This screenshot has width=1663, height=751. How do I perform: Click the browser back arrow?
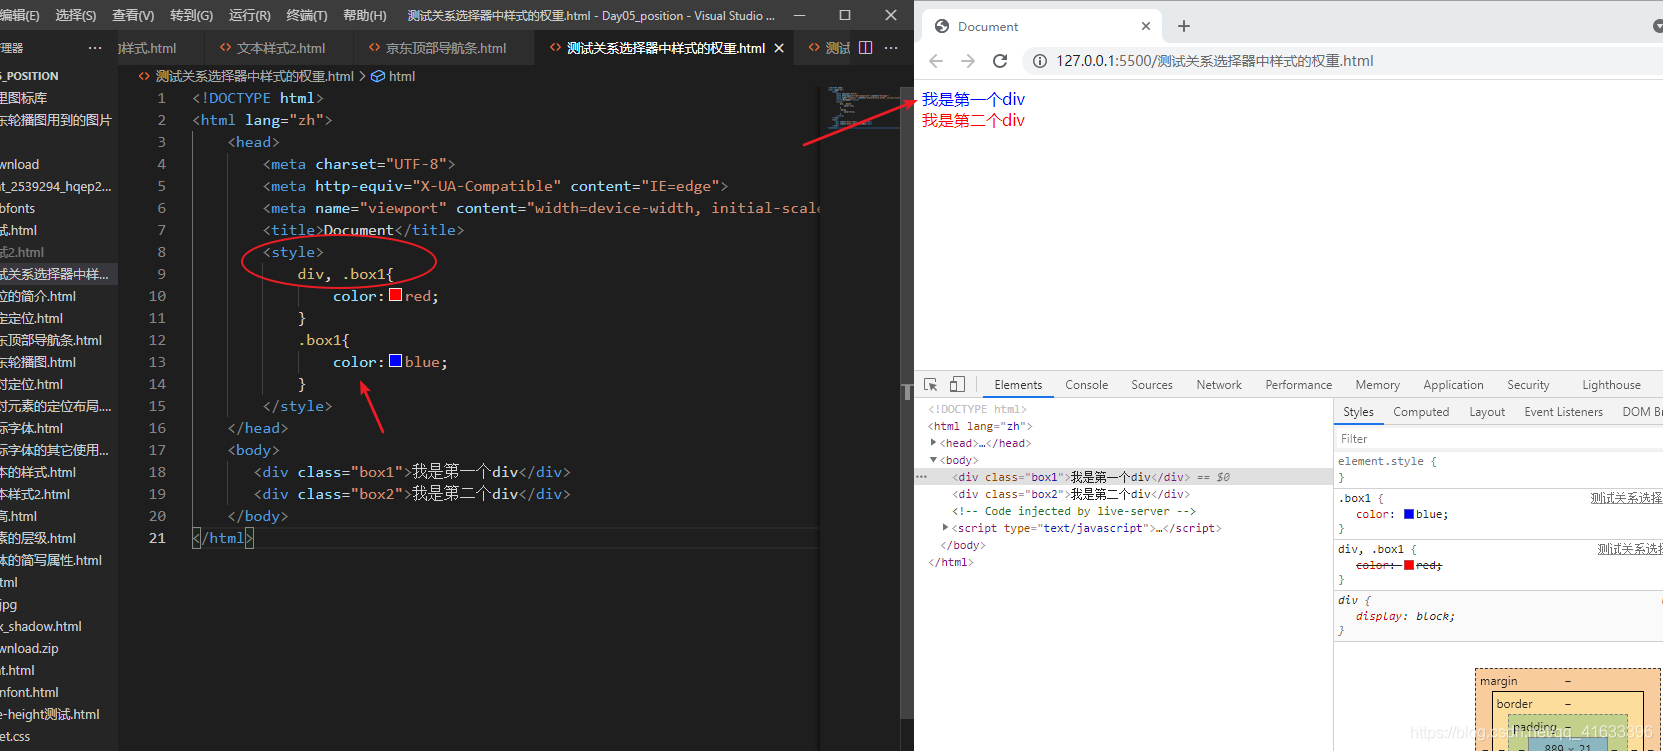tap(936, 61)
